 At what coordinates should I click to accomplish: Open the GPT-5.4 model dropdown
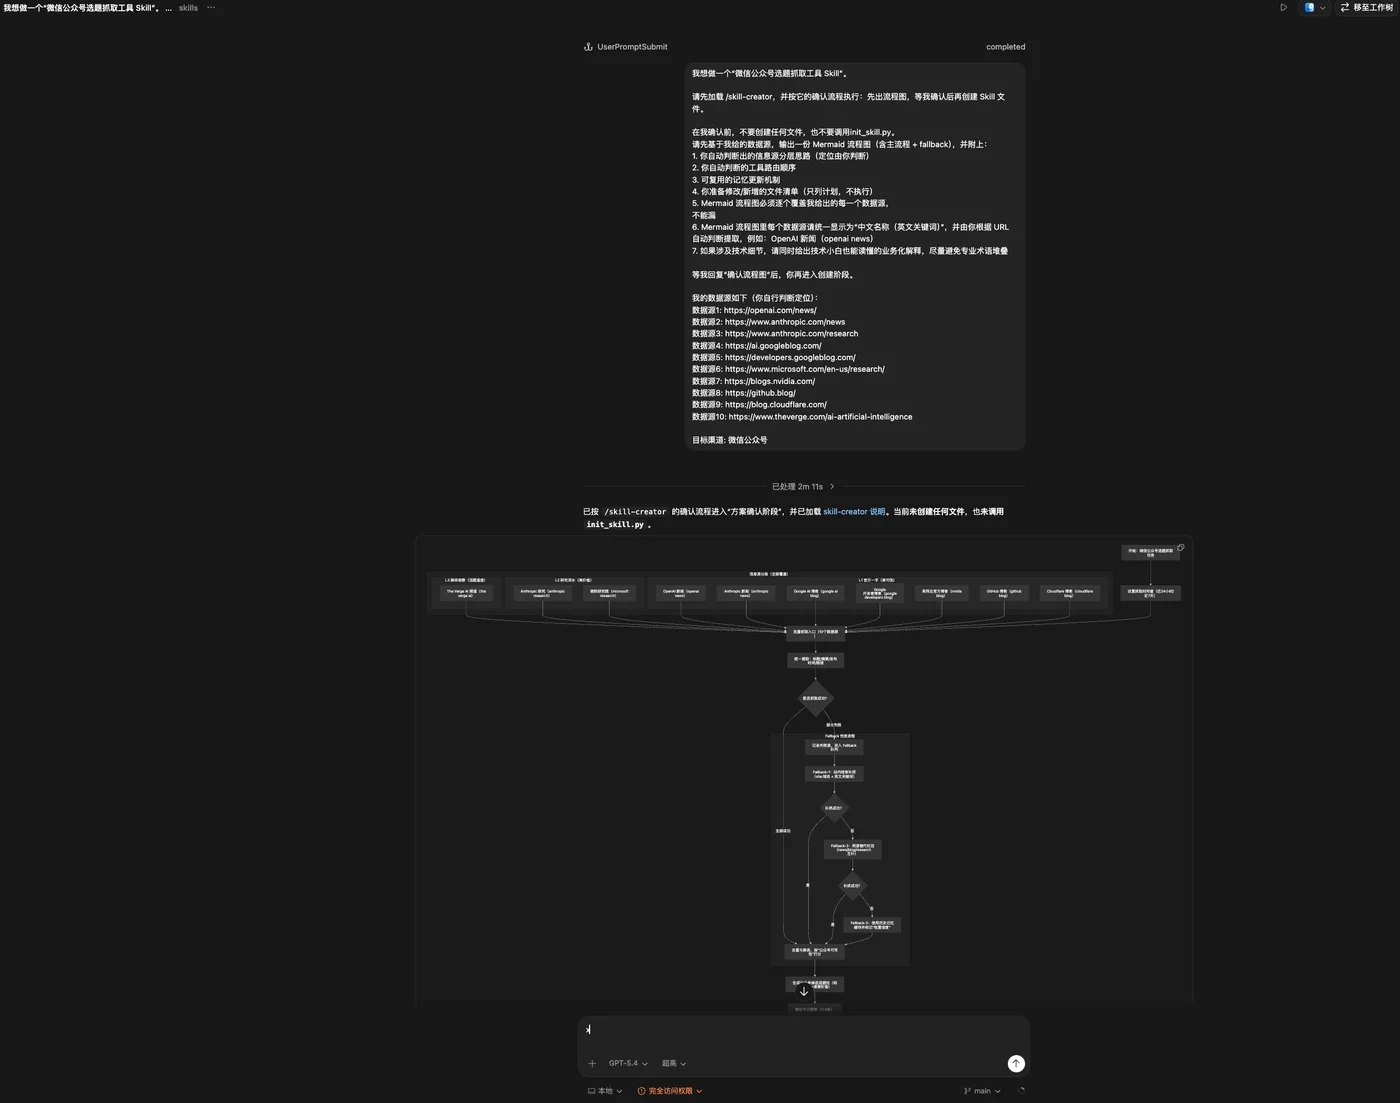click(x=628, y=1064)
